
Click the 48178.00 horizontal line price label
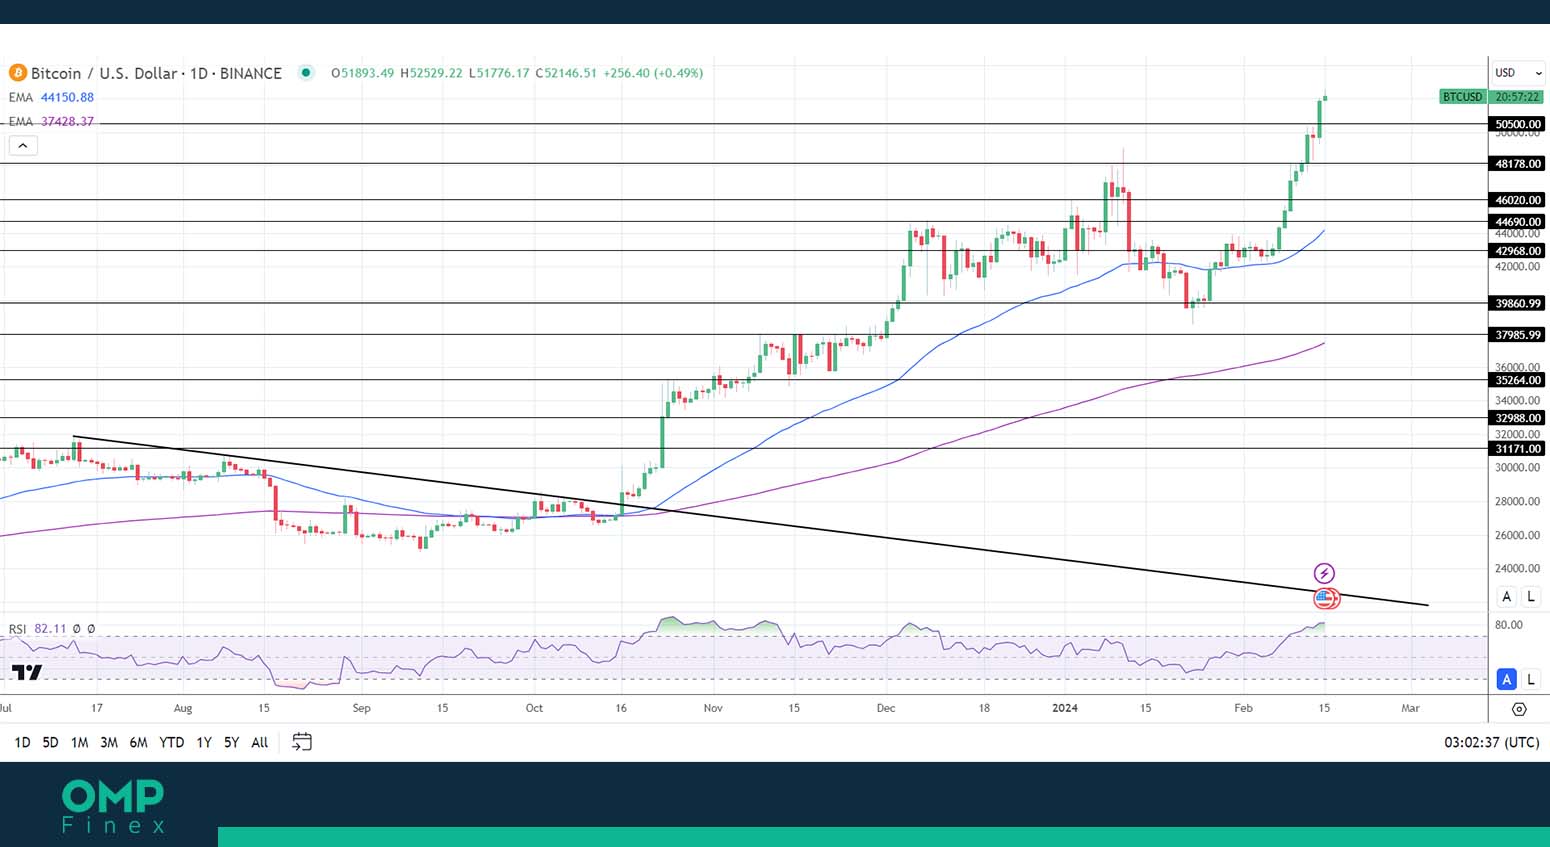point(1517,163)
